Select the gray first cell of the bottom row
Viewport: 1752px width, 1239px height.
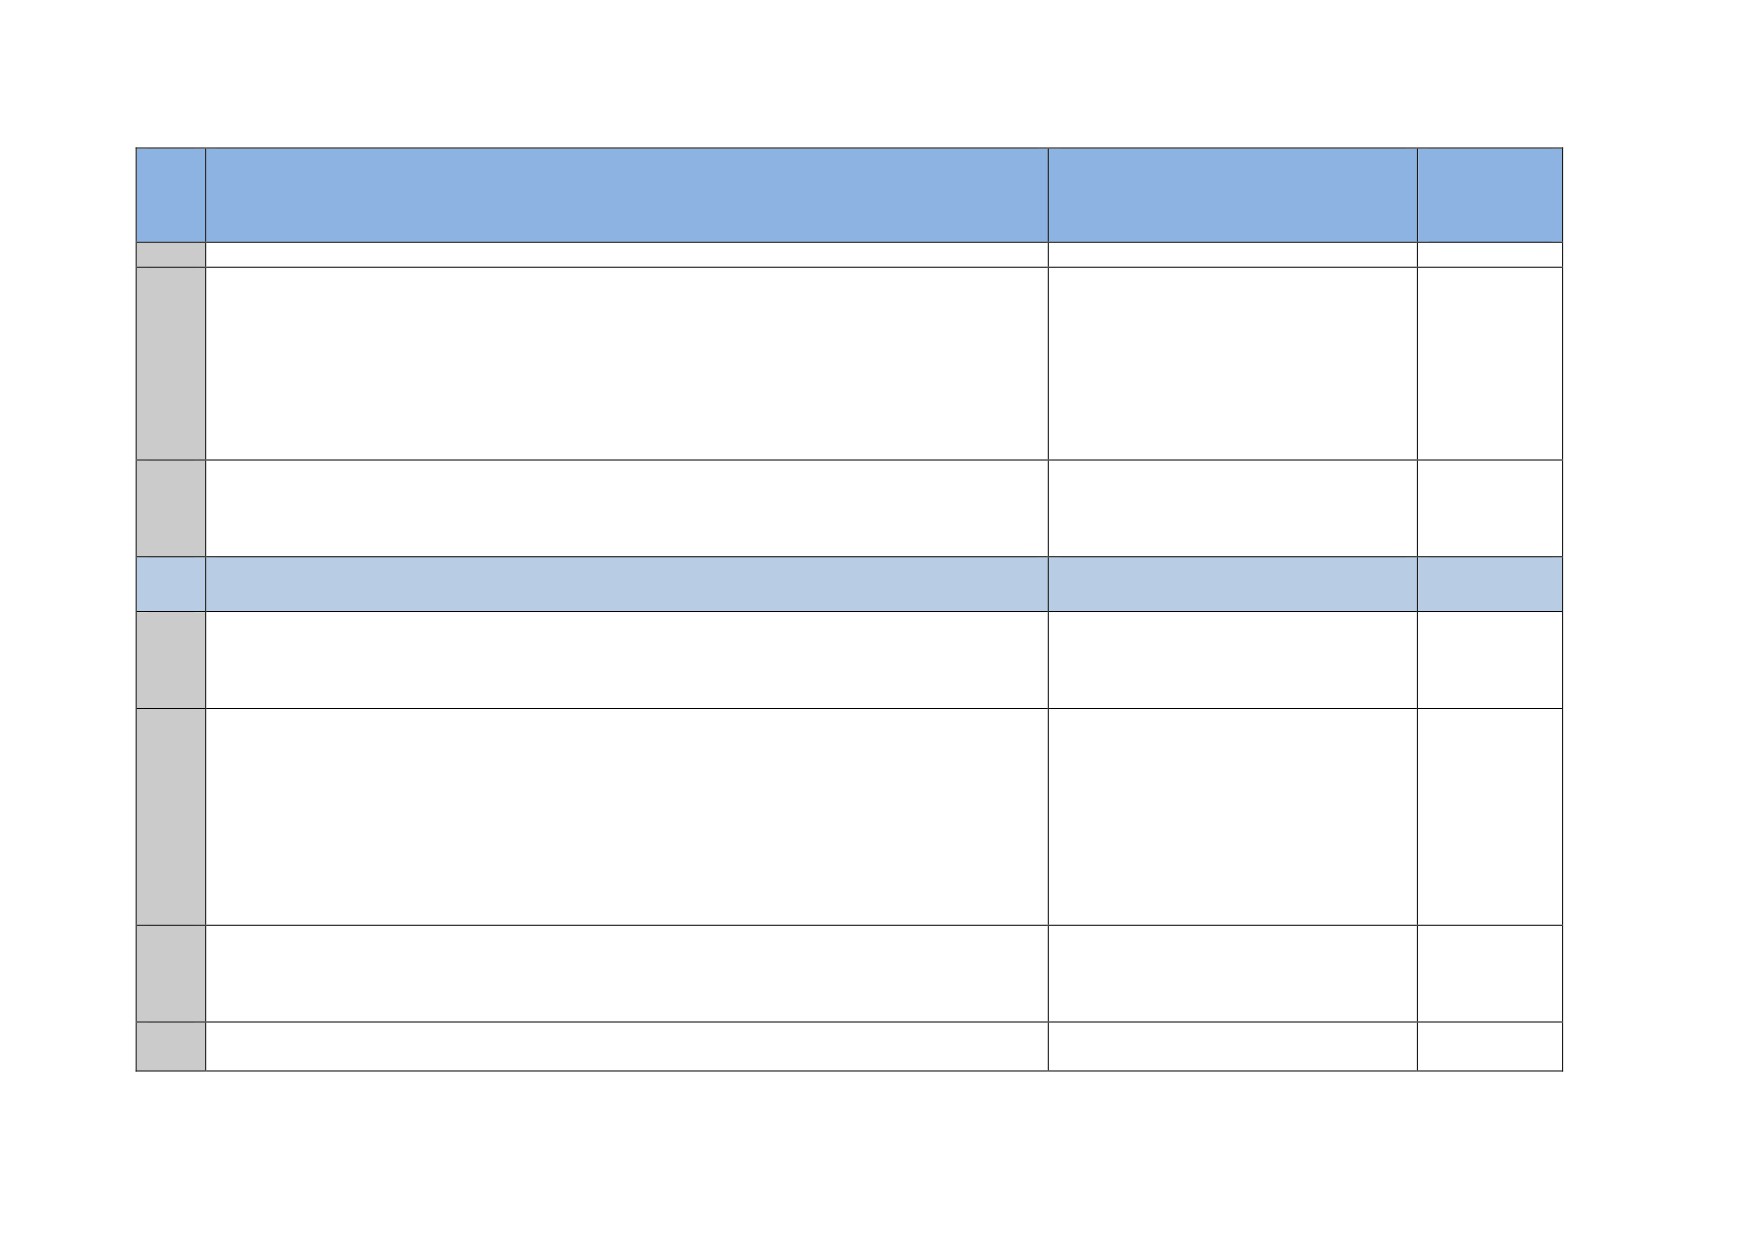171,1047
